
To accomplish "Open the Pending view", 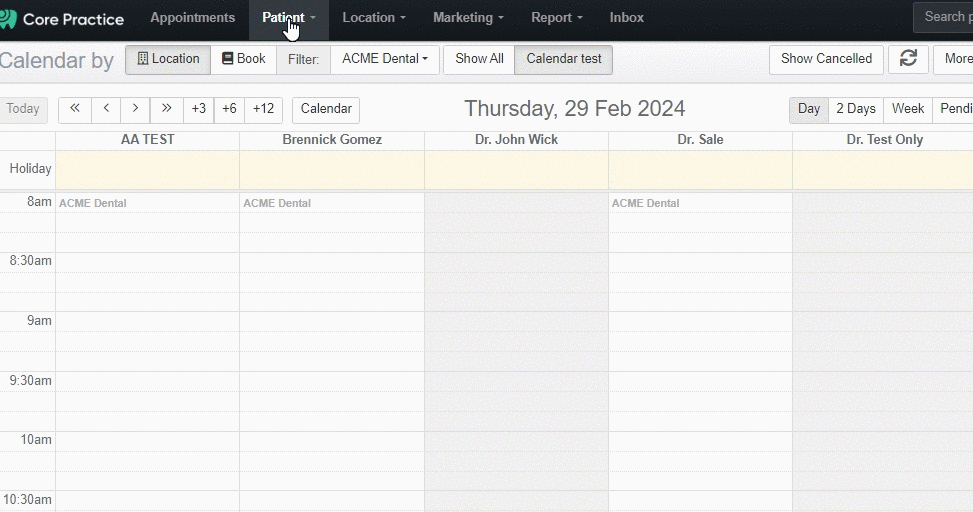I will point(953,109).
